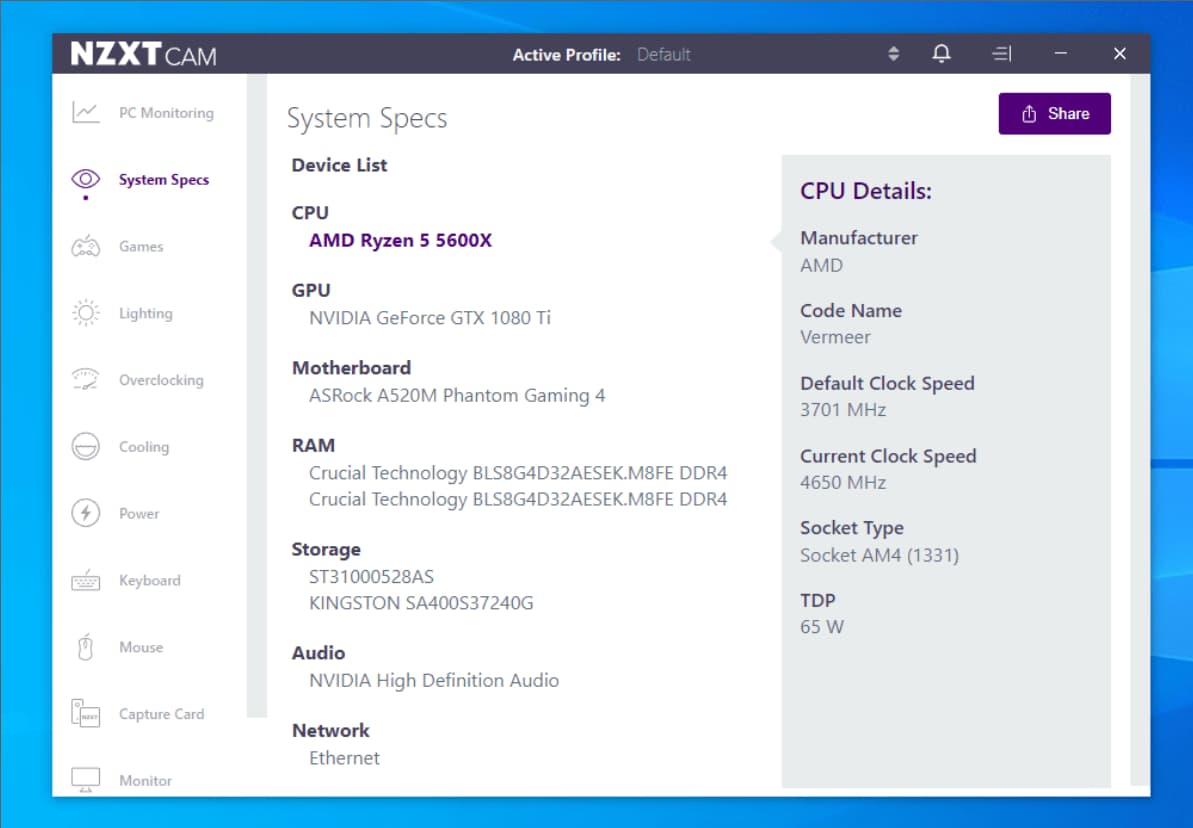The height and width of the screenshot is (828, 1193).
Task: Select the Default profile field
Action: (663, 55)
